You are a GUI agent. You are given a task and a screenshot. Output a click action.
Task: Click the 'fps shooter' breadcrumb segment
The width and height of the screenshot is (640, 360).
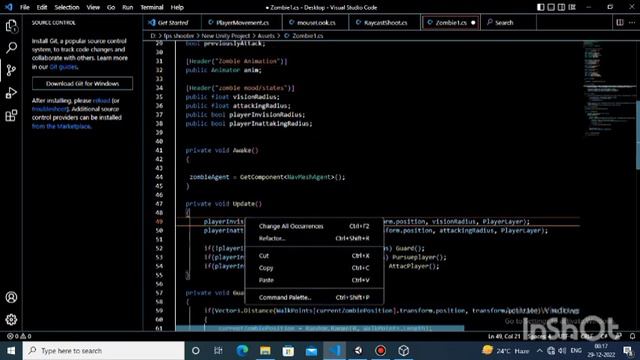(x=178, y=36)
